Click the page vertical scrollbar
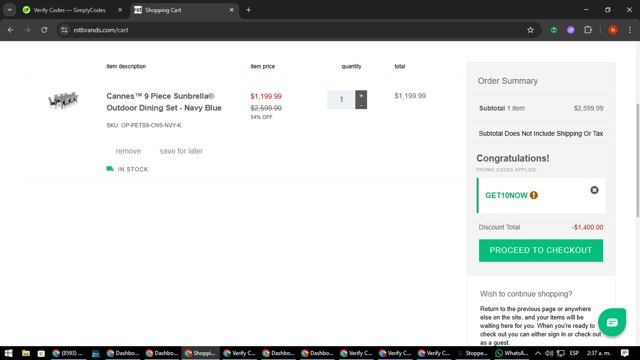 click(x=637, y=160)
